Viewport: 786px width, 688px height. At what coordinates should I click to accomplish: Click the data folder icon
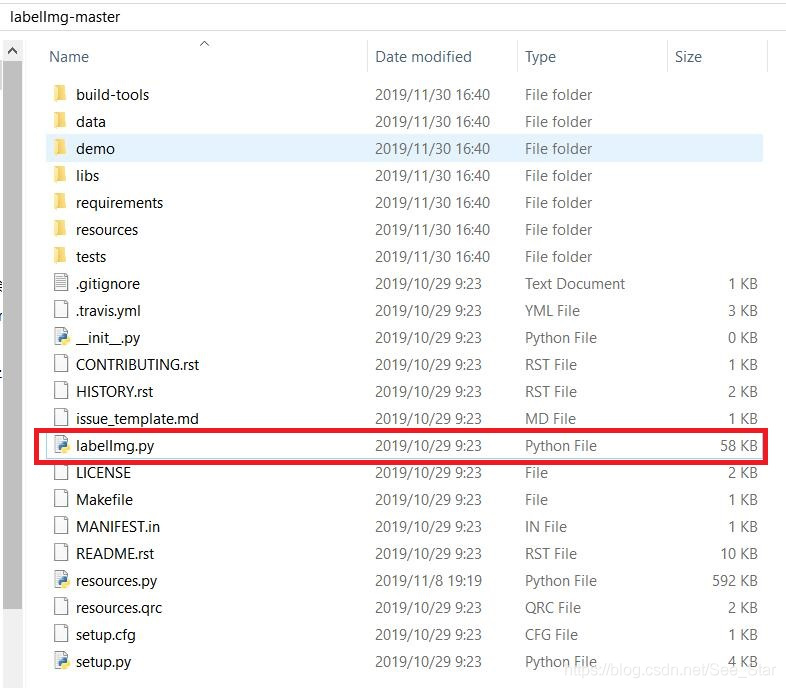[60, 121]
